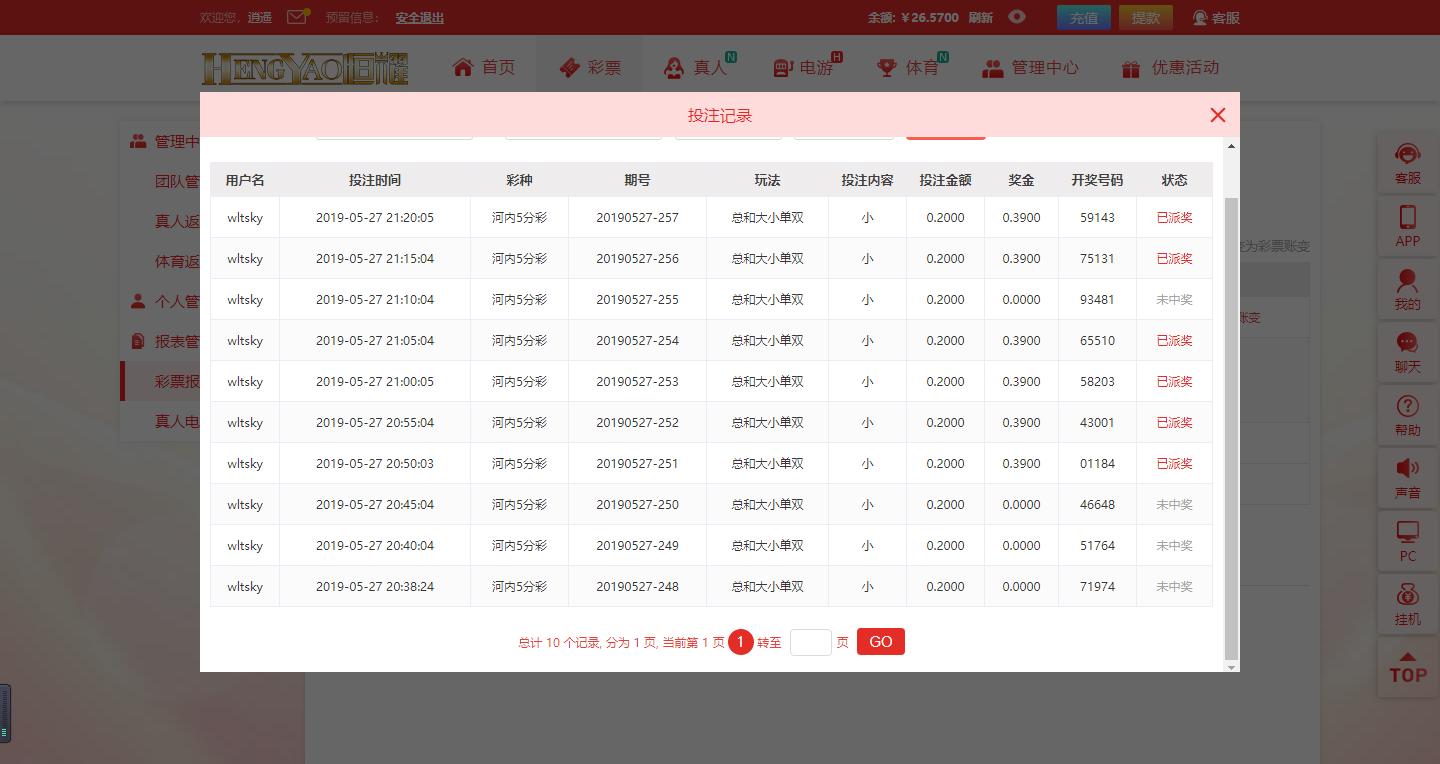Click draw number 59143
The image size is (1440, 764).
pyautogui.click(x=1097, y=217)
